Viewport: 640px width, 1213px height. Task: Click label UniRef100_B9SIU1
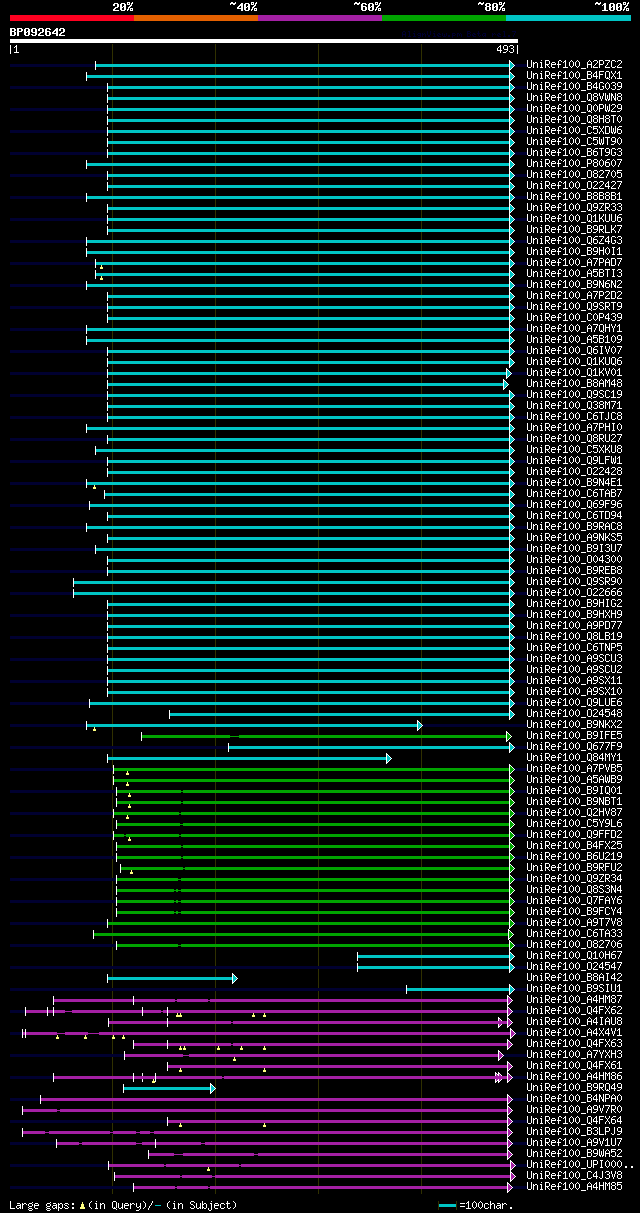574,988
